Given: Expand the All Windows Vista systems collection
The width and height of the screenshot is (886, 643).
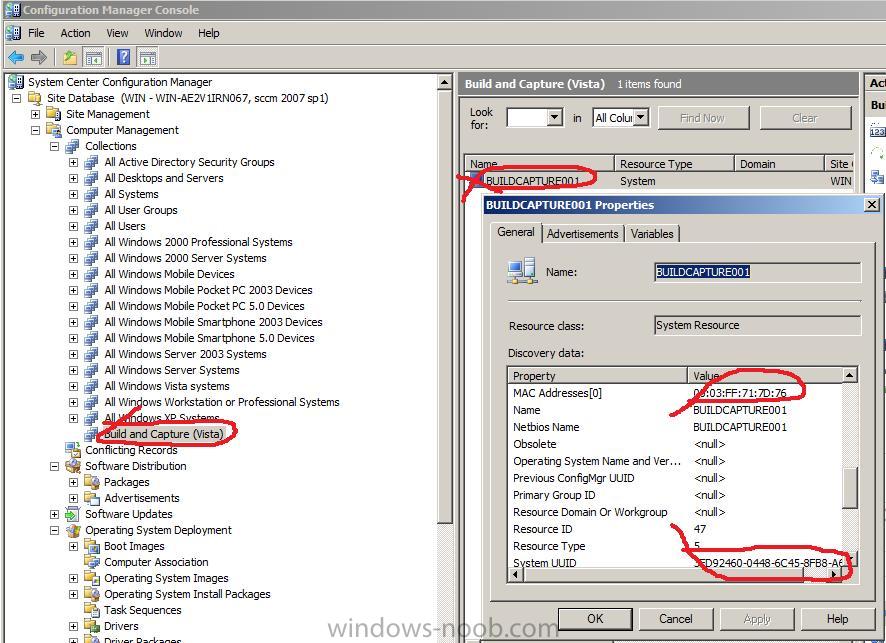Looking at the screenshot, I should [x=73, y=386].
